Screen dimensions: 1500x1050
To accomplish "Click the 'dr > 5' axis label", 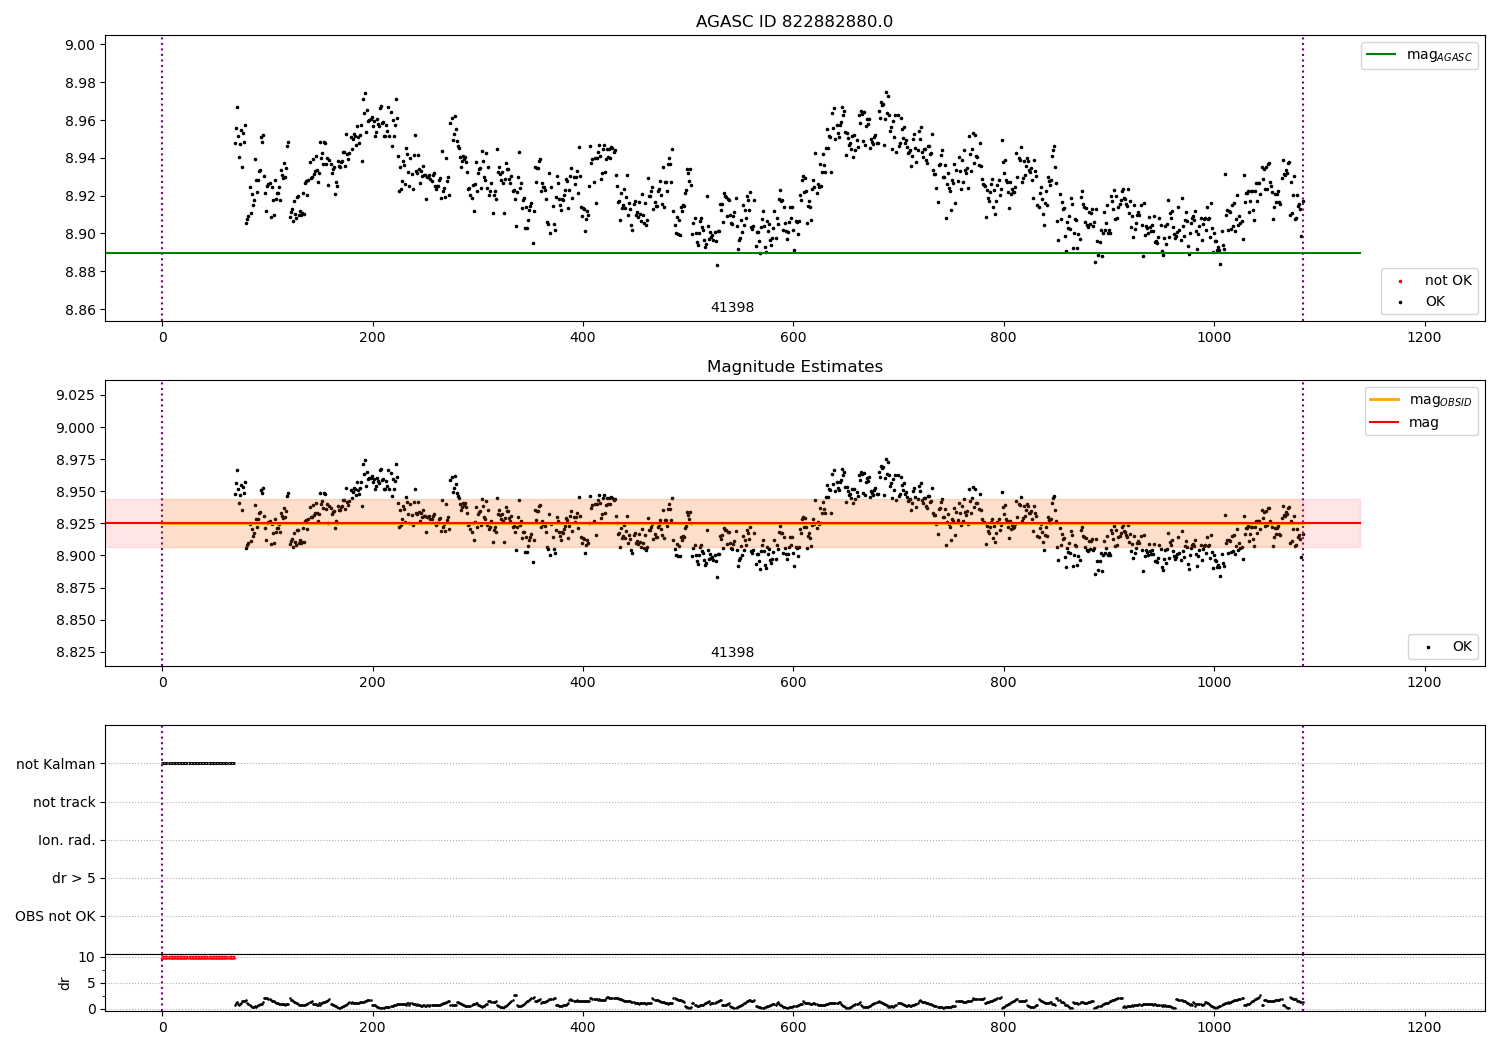I will coord(74,878).
